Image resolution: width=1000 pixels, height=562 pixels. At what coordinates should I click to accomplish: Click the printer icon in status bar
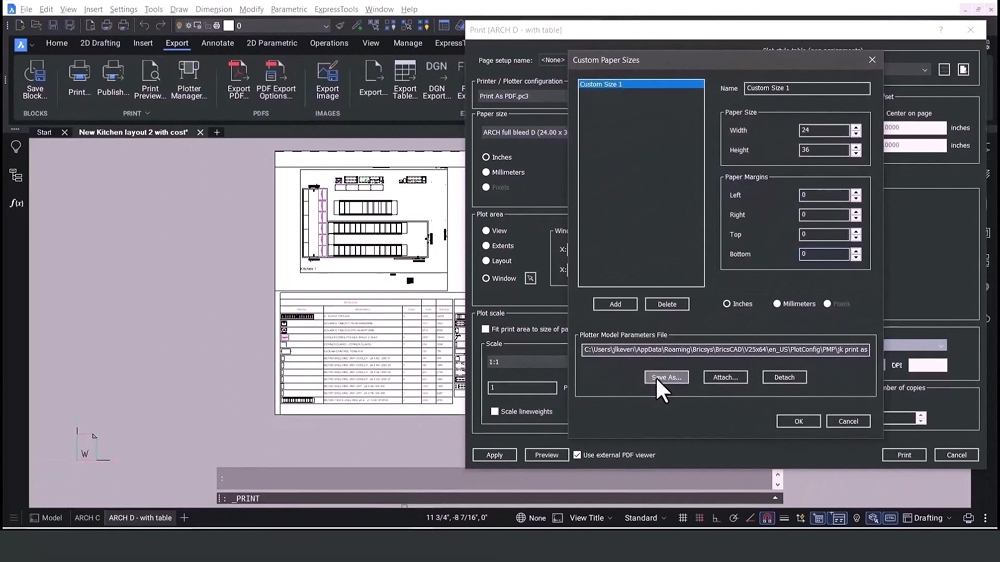click(968, 518)
